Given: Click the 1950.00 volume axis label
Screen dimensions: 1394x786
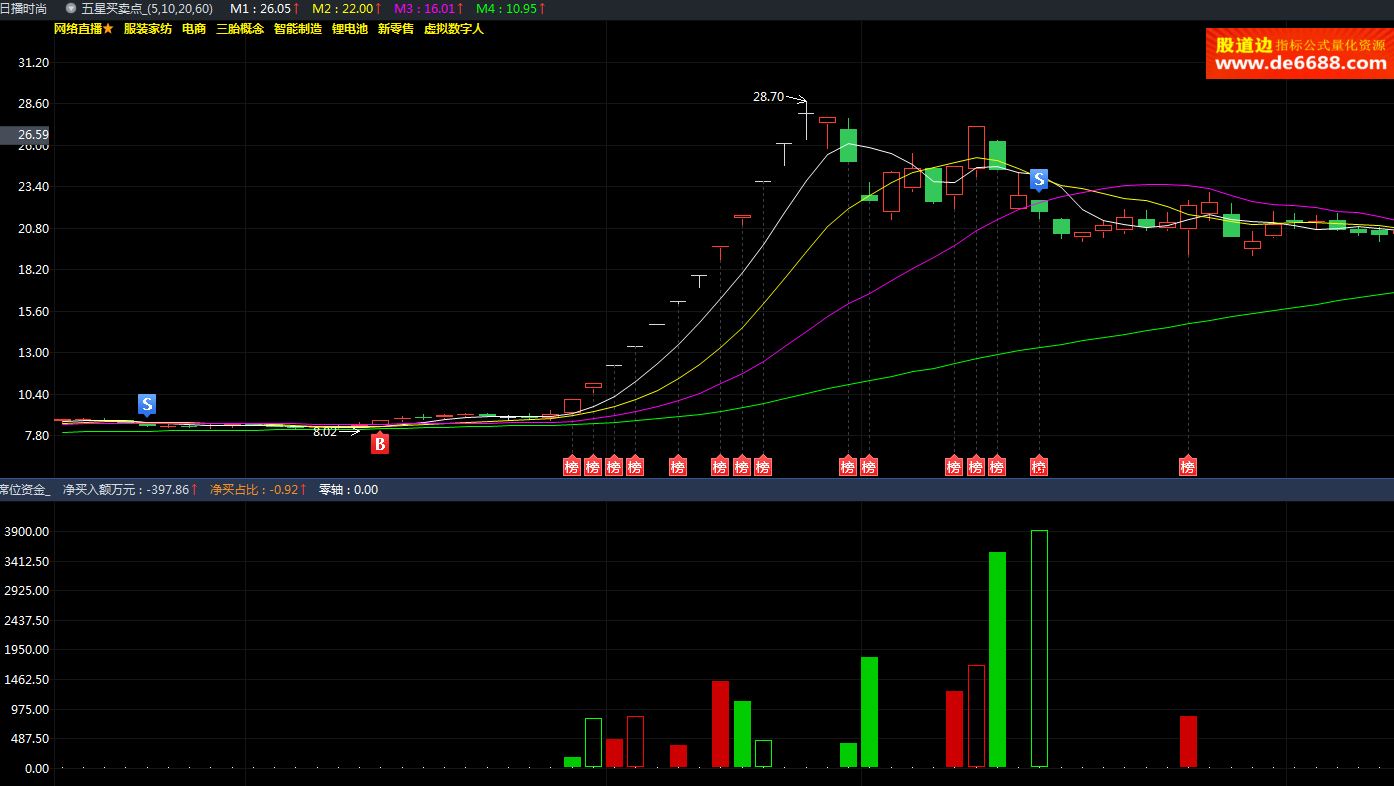Looking at the screenshot, I should pos(26,650).
